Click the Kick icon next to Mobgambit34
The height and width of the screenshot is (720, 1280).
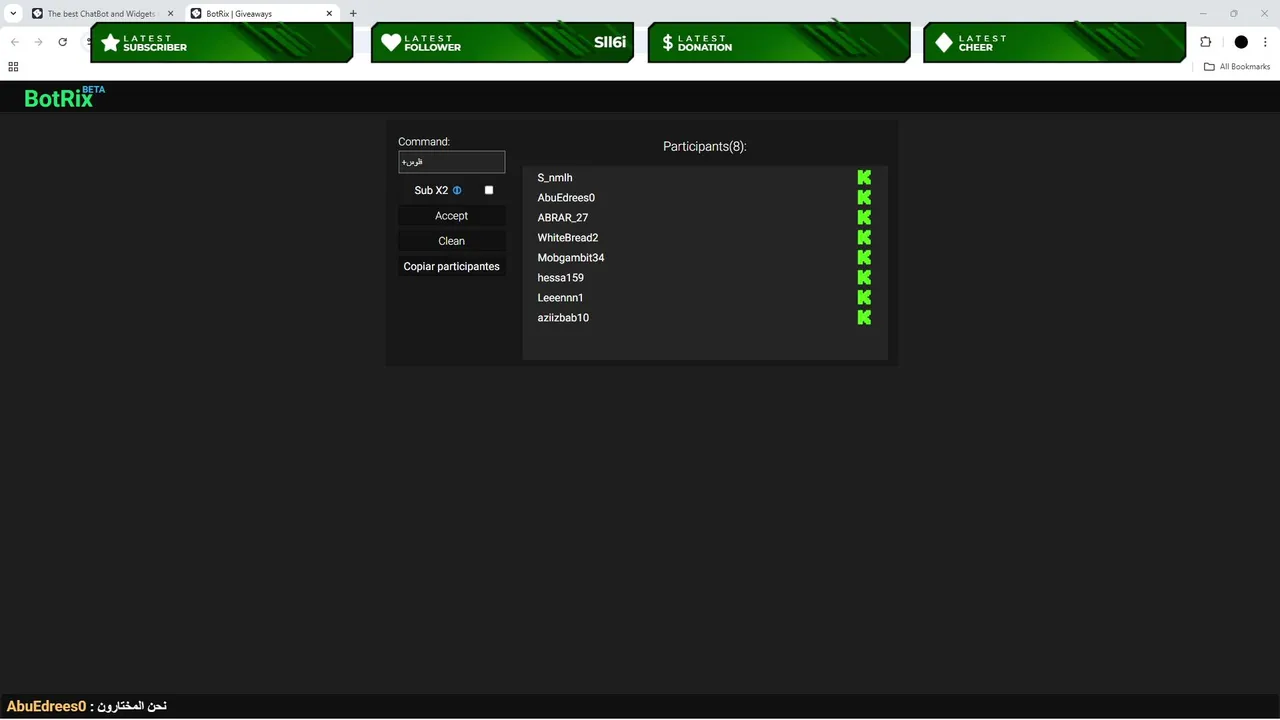[864, 257]
